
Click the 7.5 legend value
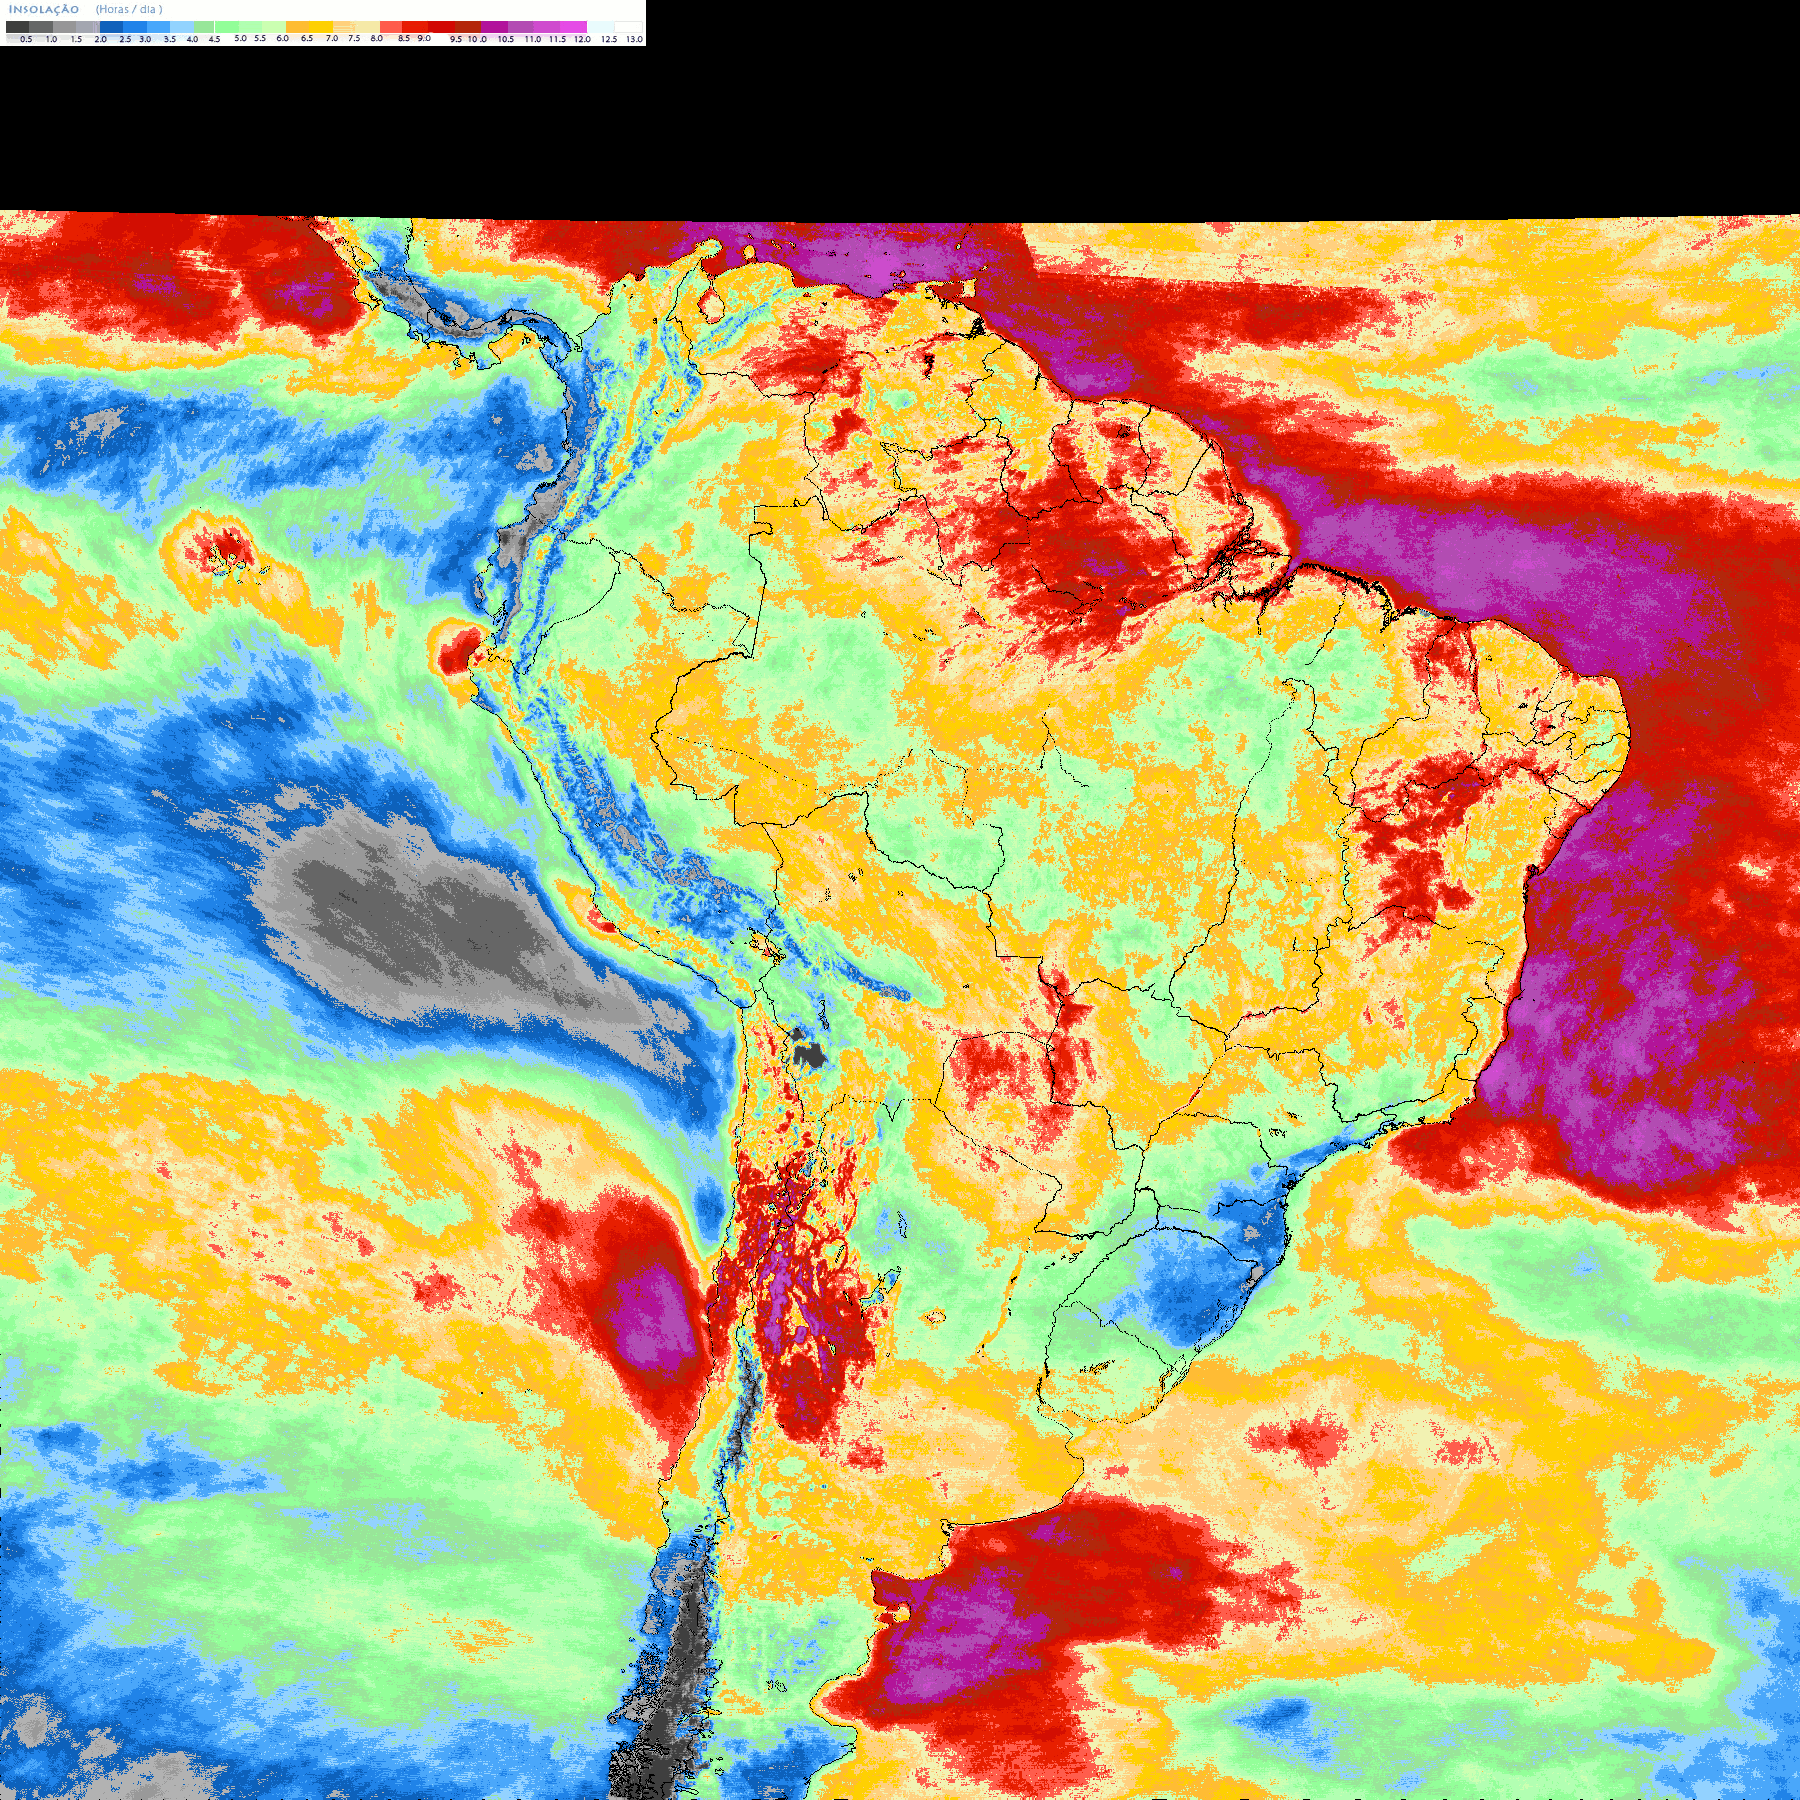tap(354, 38)
